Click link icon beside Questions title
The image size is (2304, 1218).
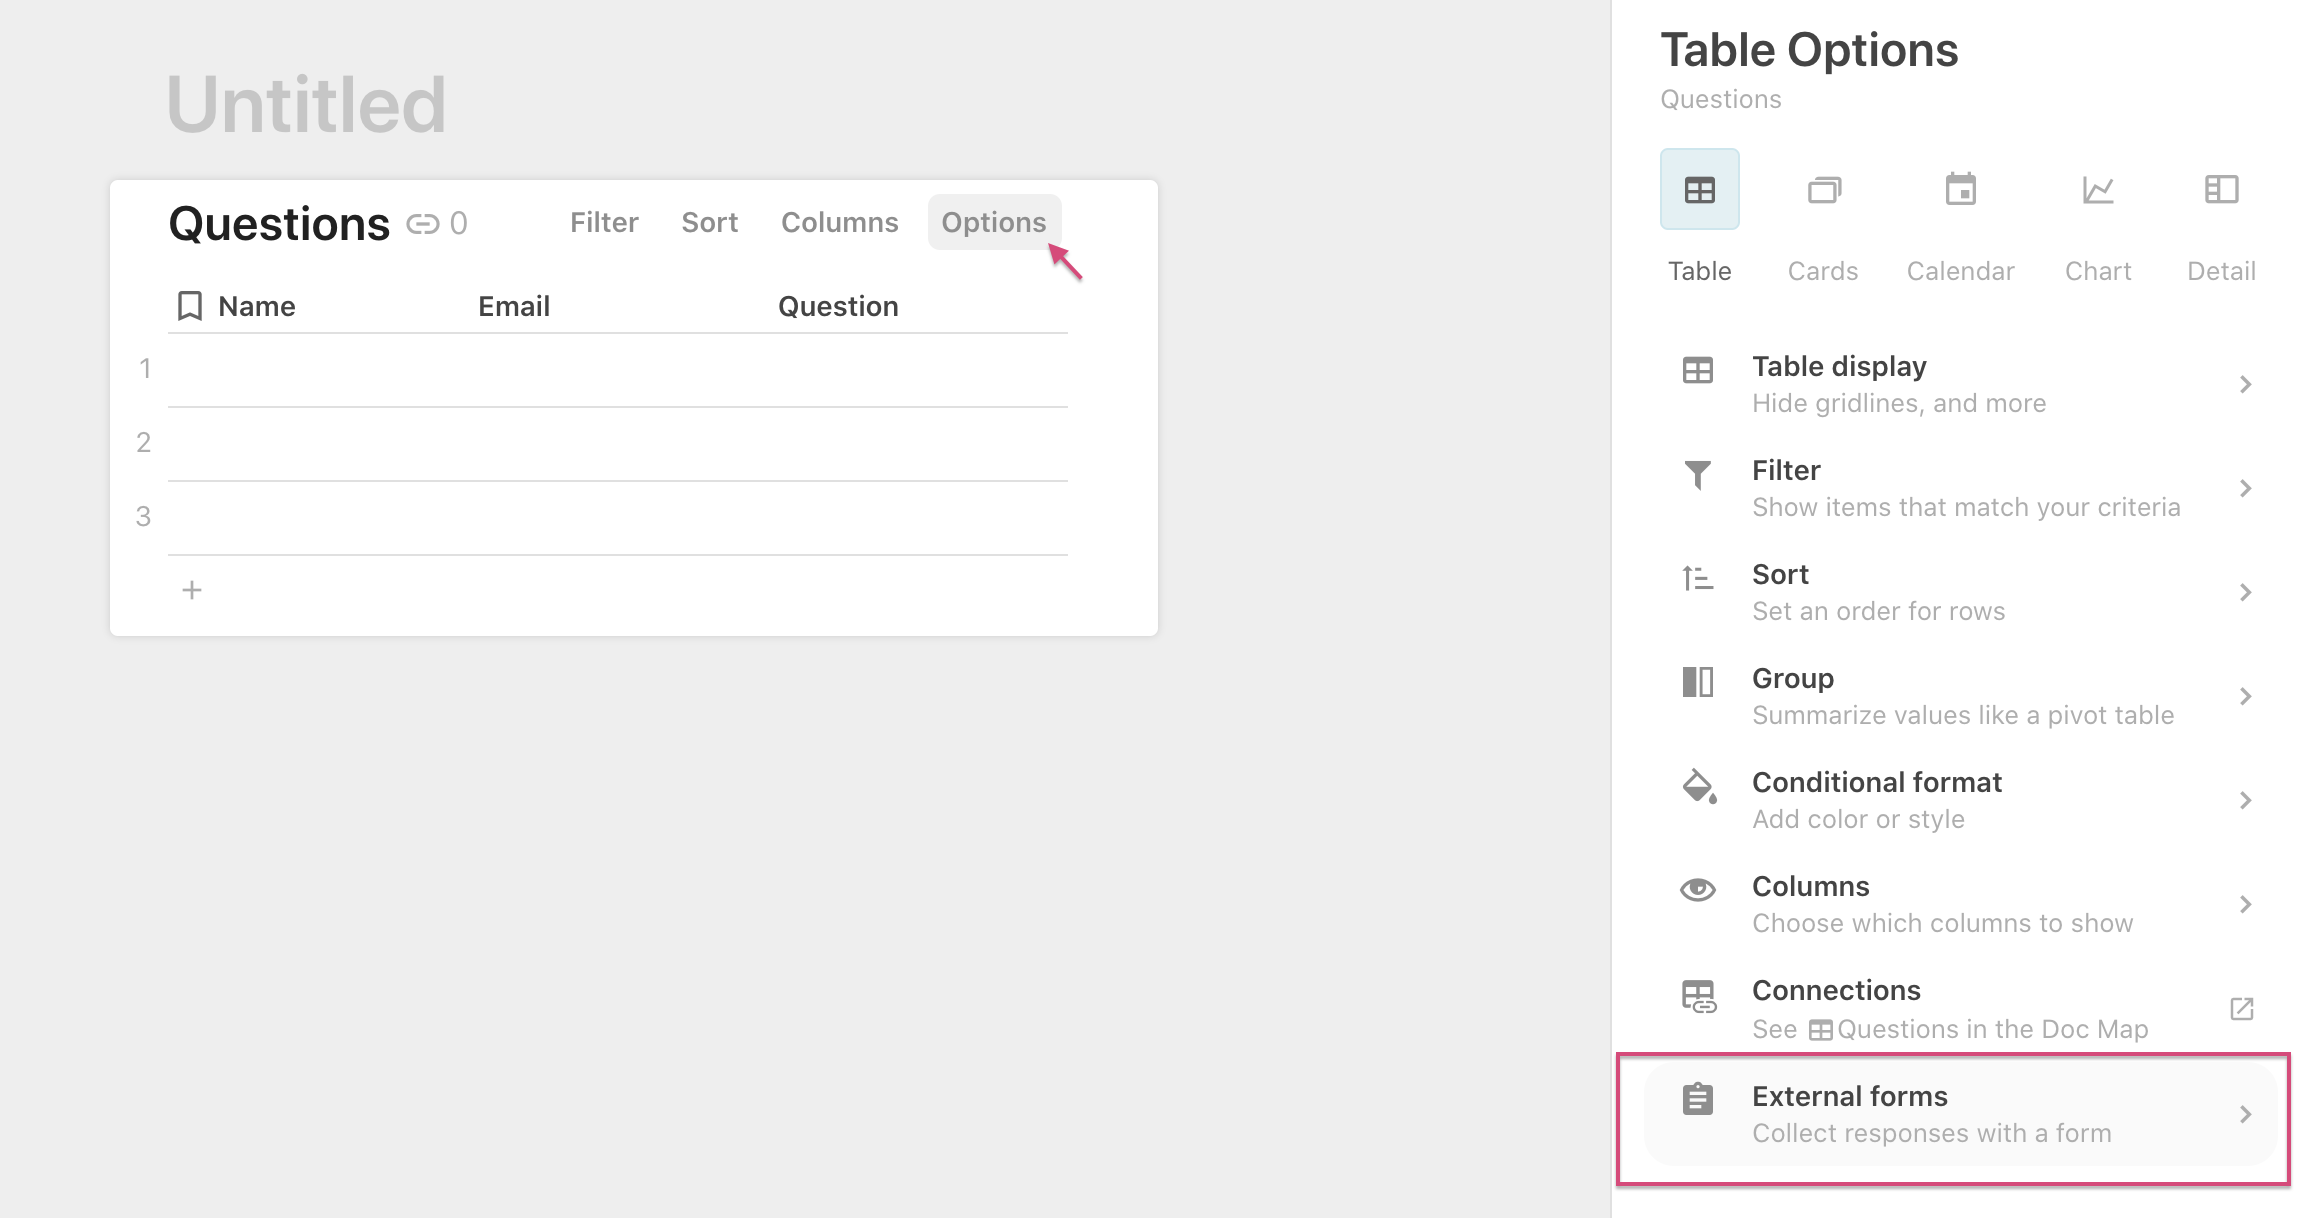pos(423,224)
